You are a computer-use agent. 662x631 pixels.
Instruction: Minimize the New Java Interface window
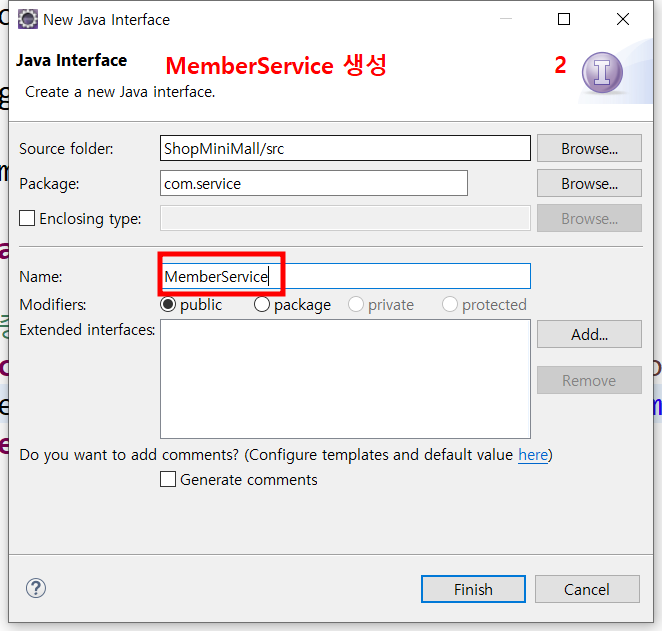point(506,19)
